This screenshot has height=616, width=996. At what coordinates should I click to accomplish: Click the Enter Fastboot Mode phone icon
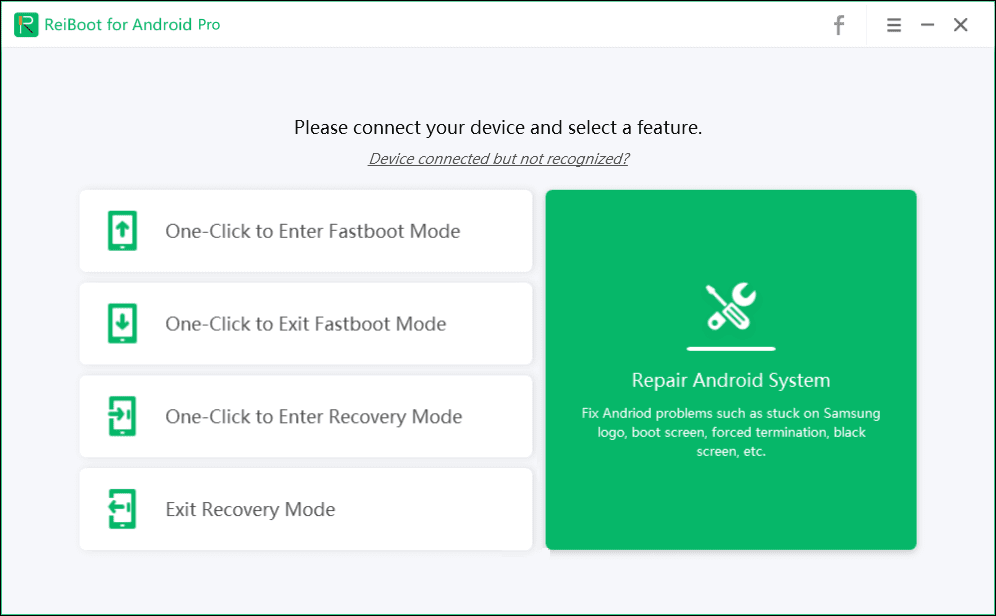(x=123, y=231)
